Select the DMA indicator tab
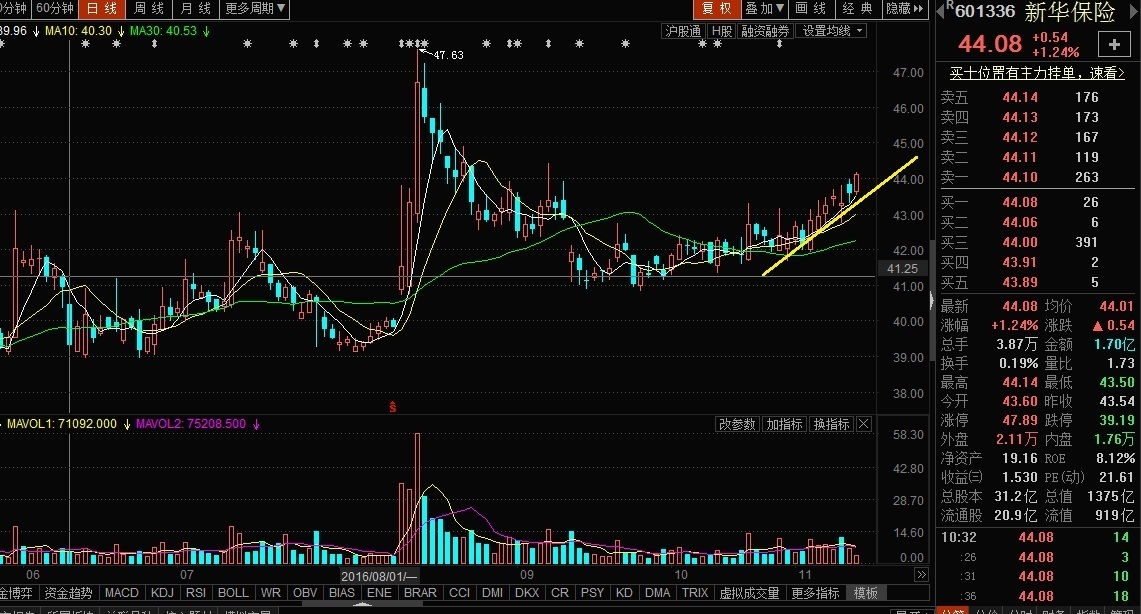Image resolution: width=1141 pixels, height=614 pixels. click(x=657, y=593)
